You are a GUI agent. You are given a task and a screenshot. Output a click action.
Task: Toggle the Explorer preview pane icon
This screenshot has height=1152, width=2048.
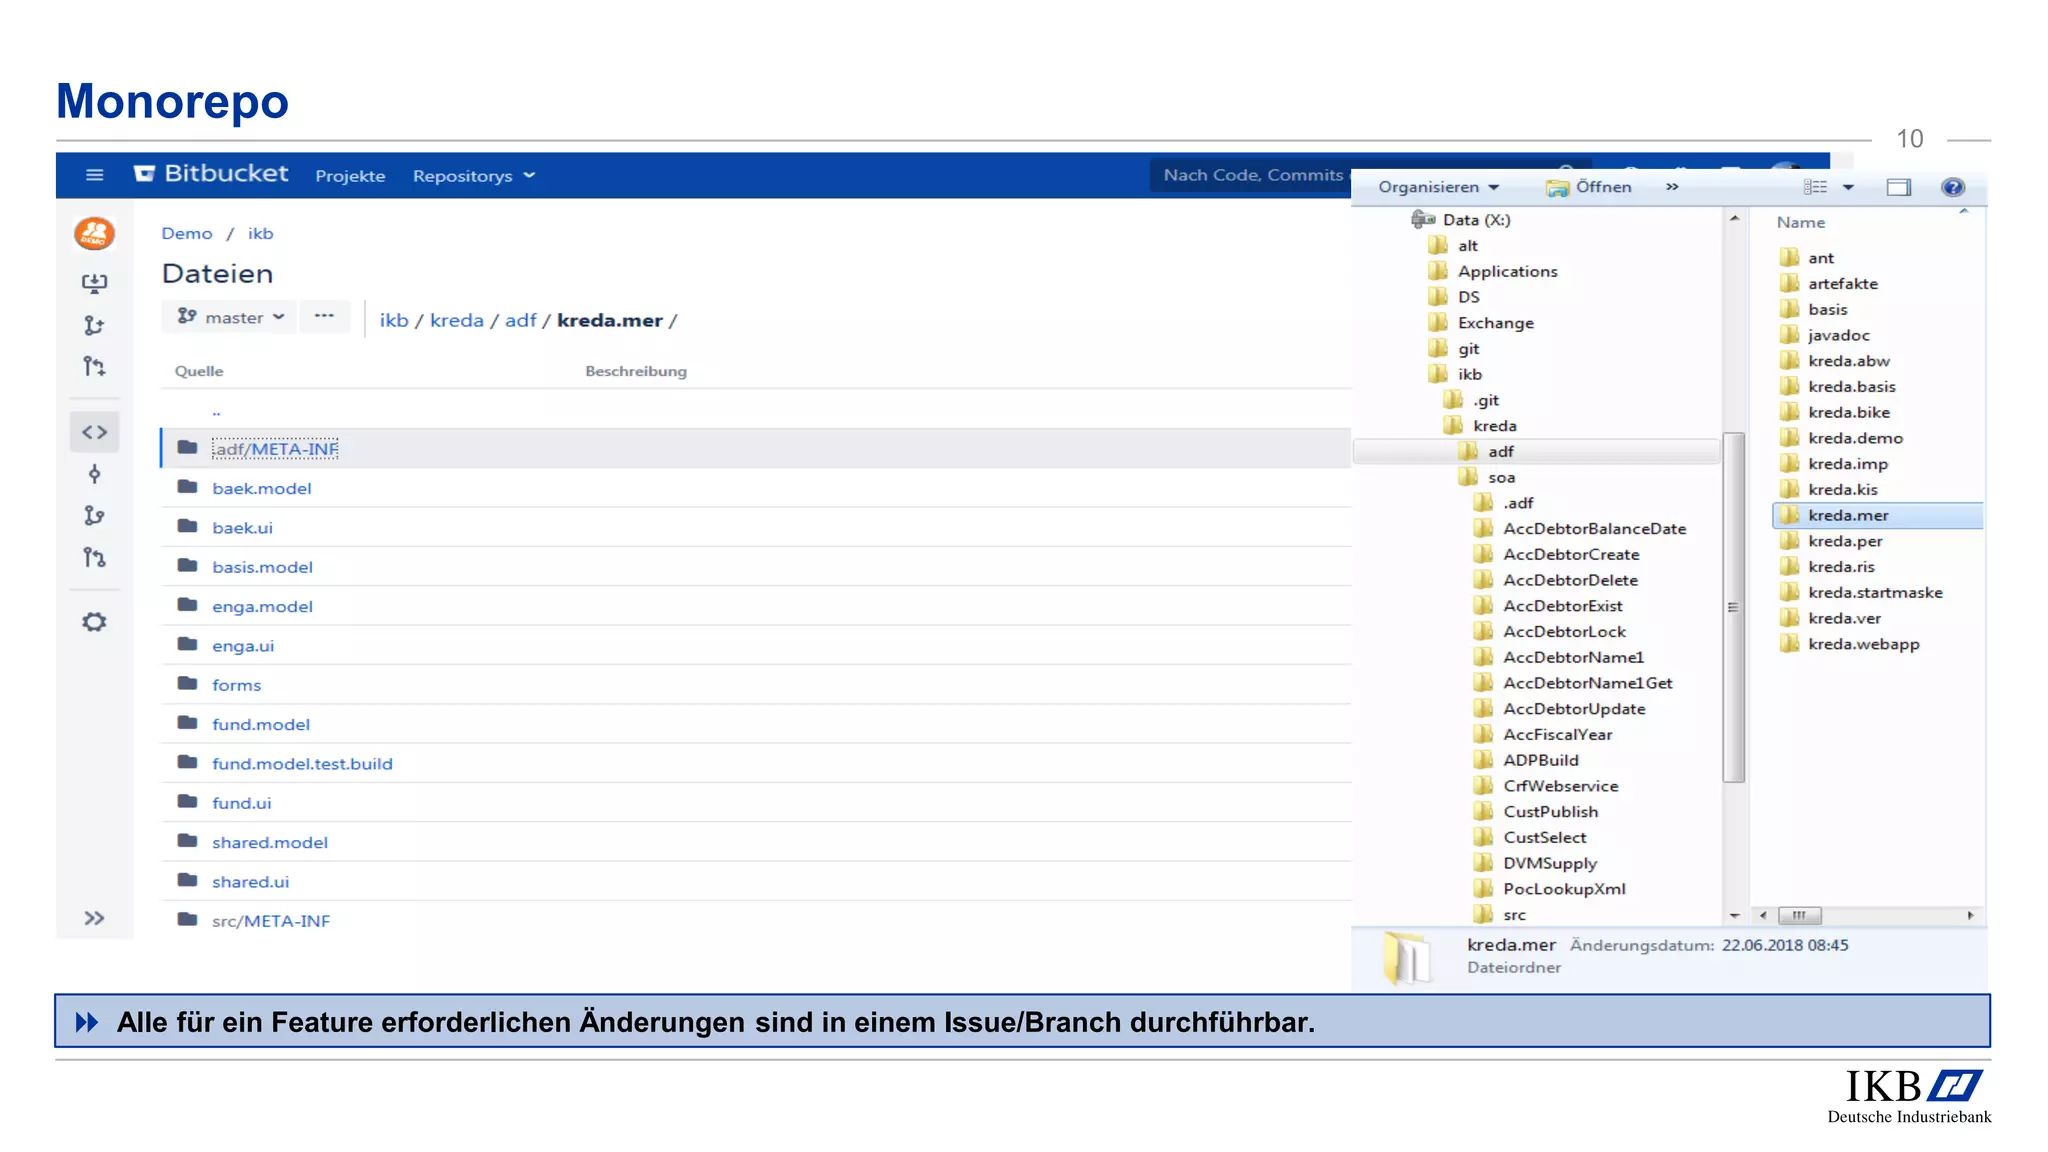pyautogui.click(x=1898, y=187)
